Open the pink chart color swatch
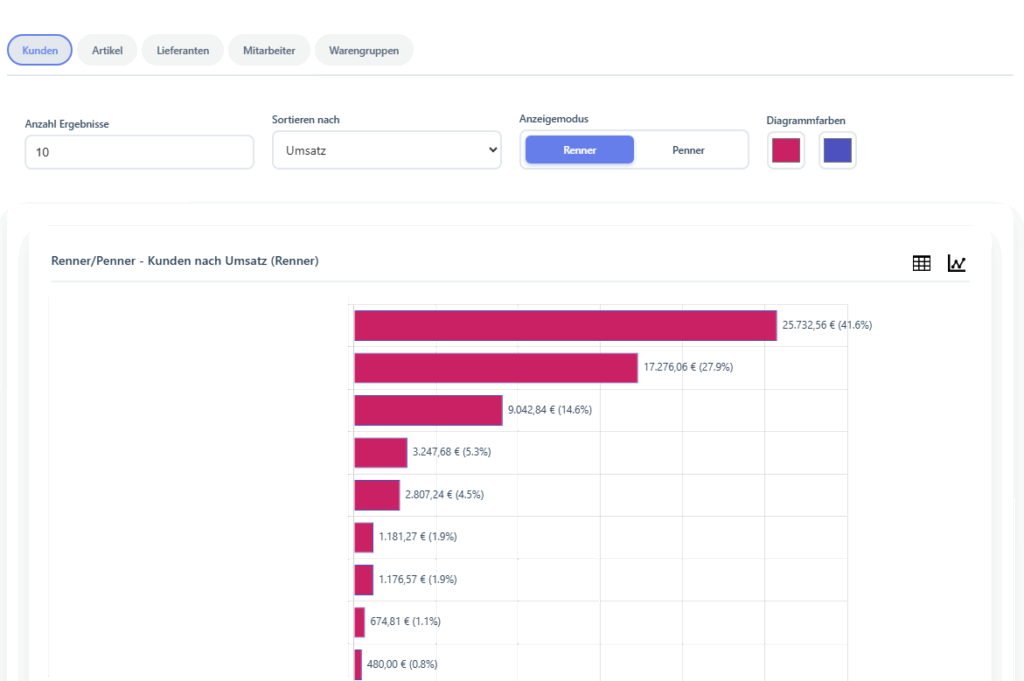 tap(785, 150)
